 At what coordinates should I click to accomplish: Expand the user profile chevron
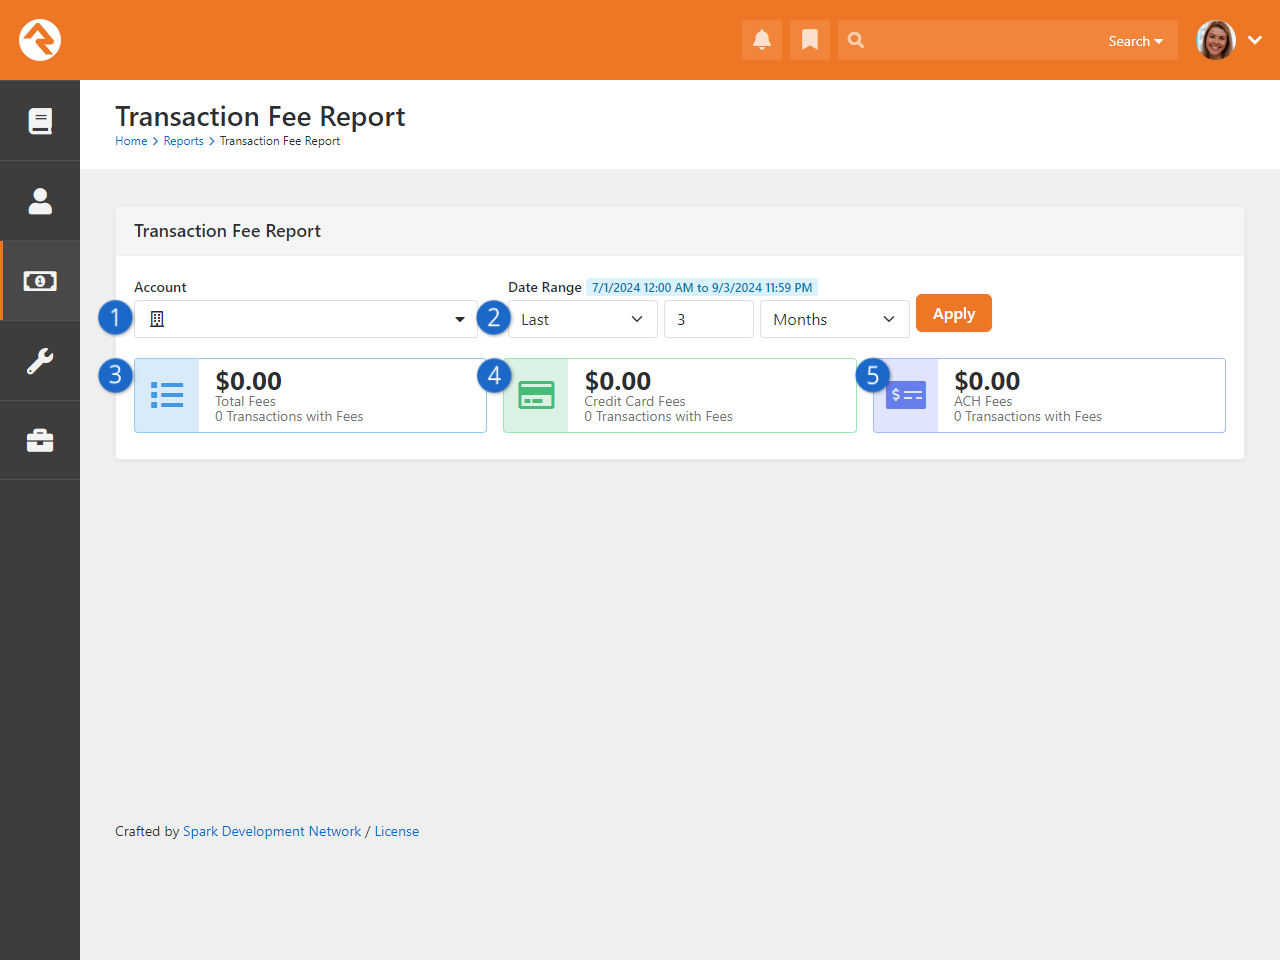pos(1255,40)
